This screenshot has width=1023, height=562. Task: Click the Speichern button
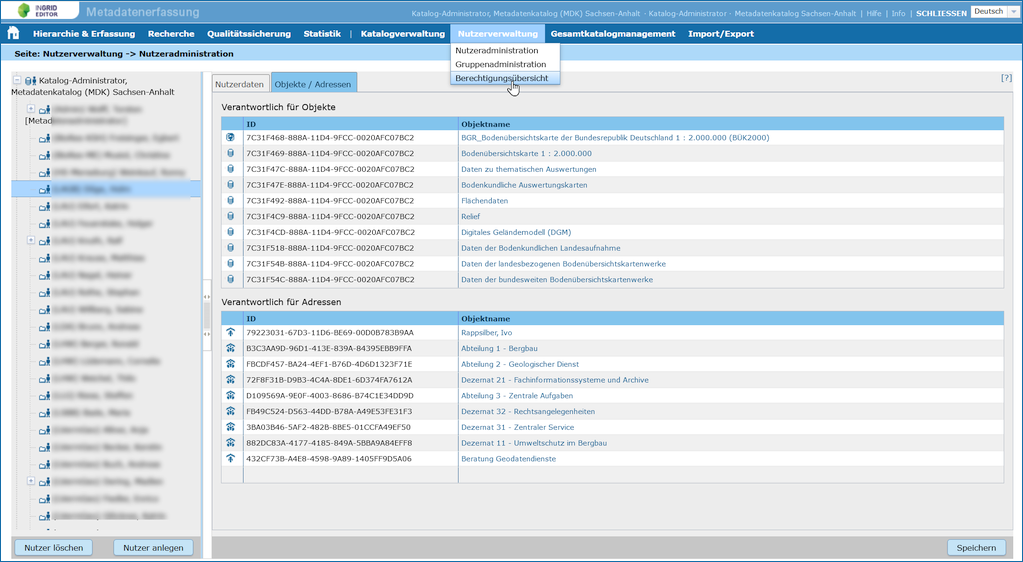pos(976,548)
